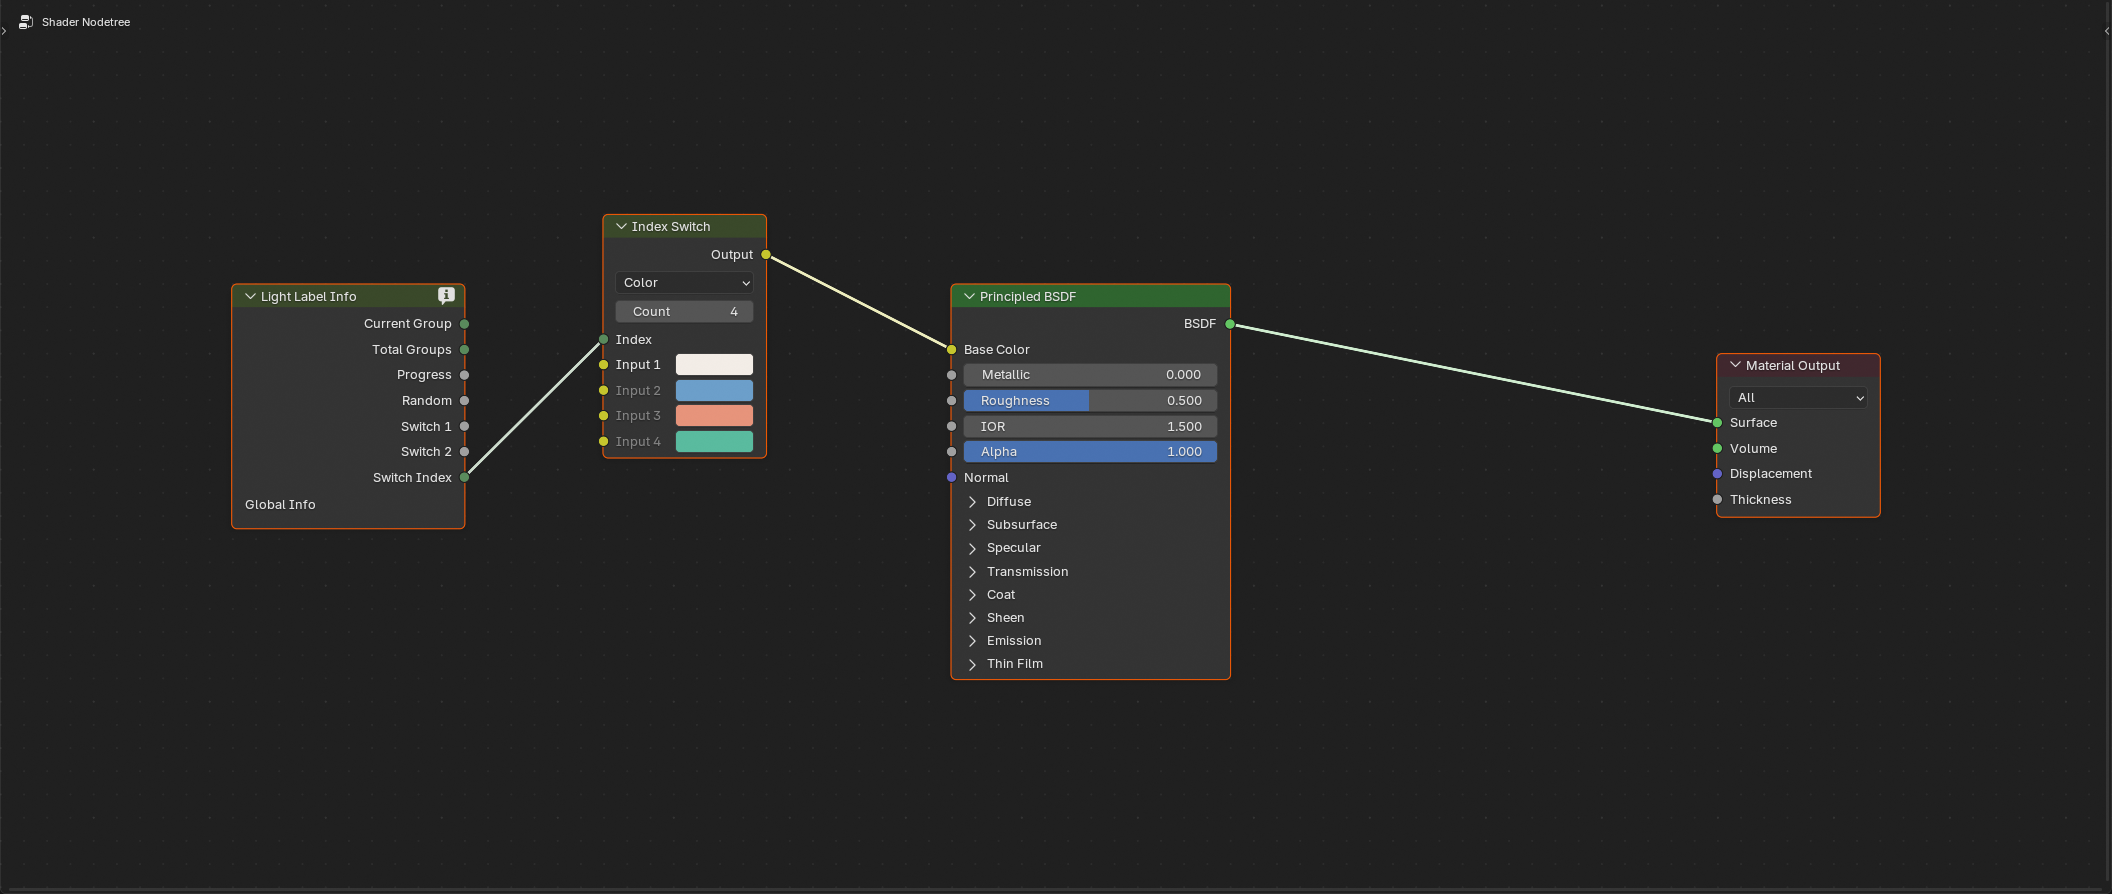2112x894 pixels.
Task: Click the Input 3 salmon color swatch
Action: tap(714, 416)
